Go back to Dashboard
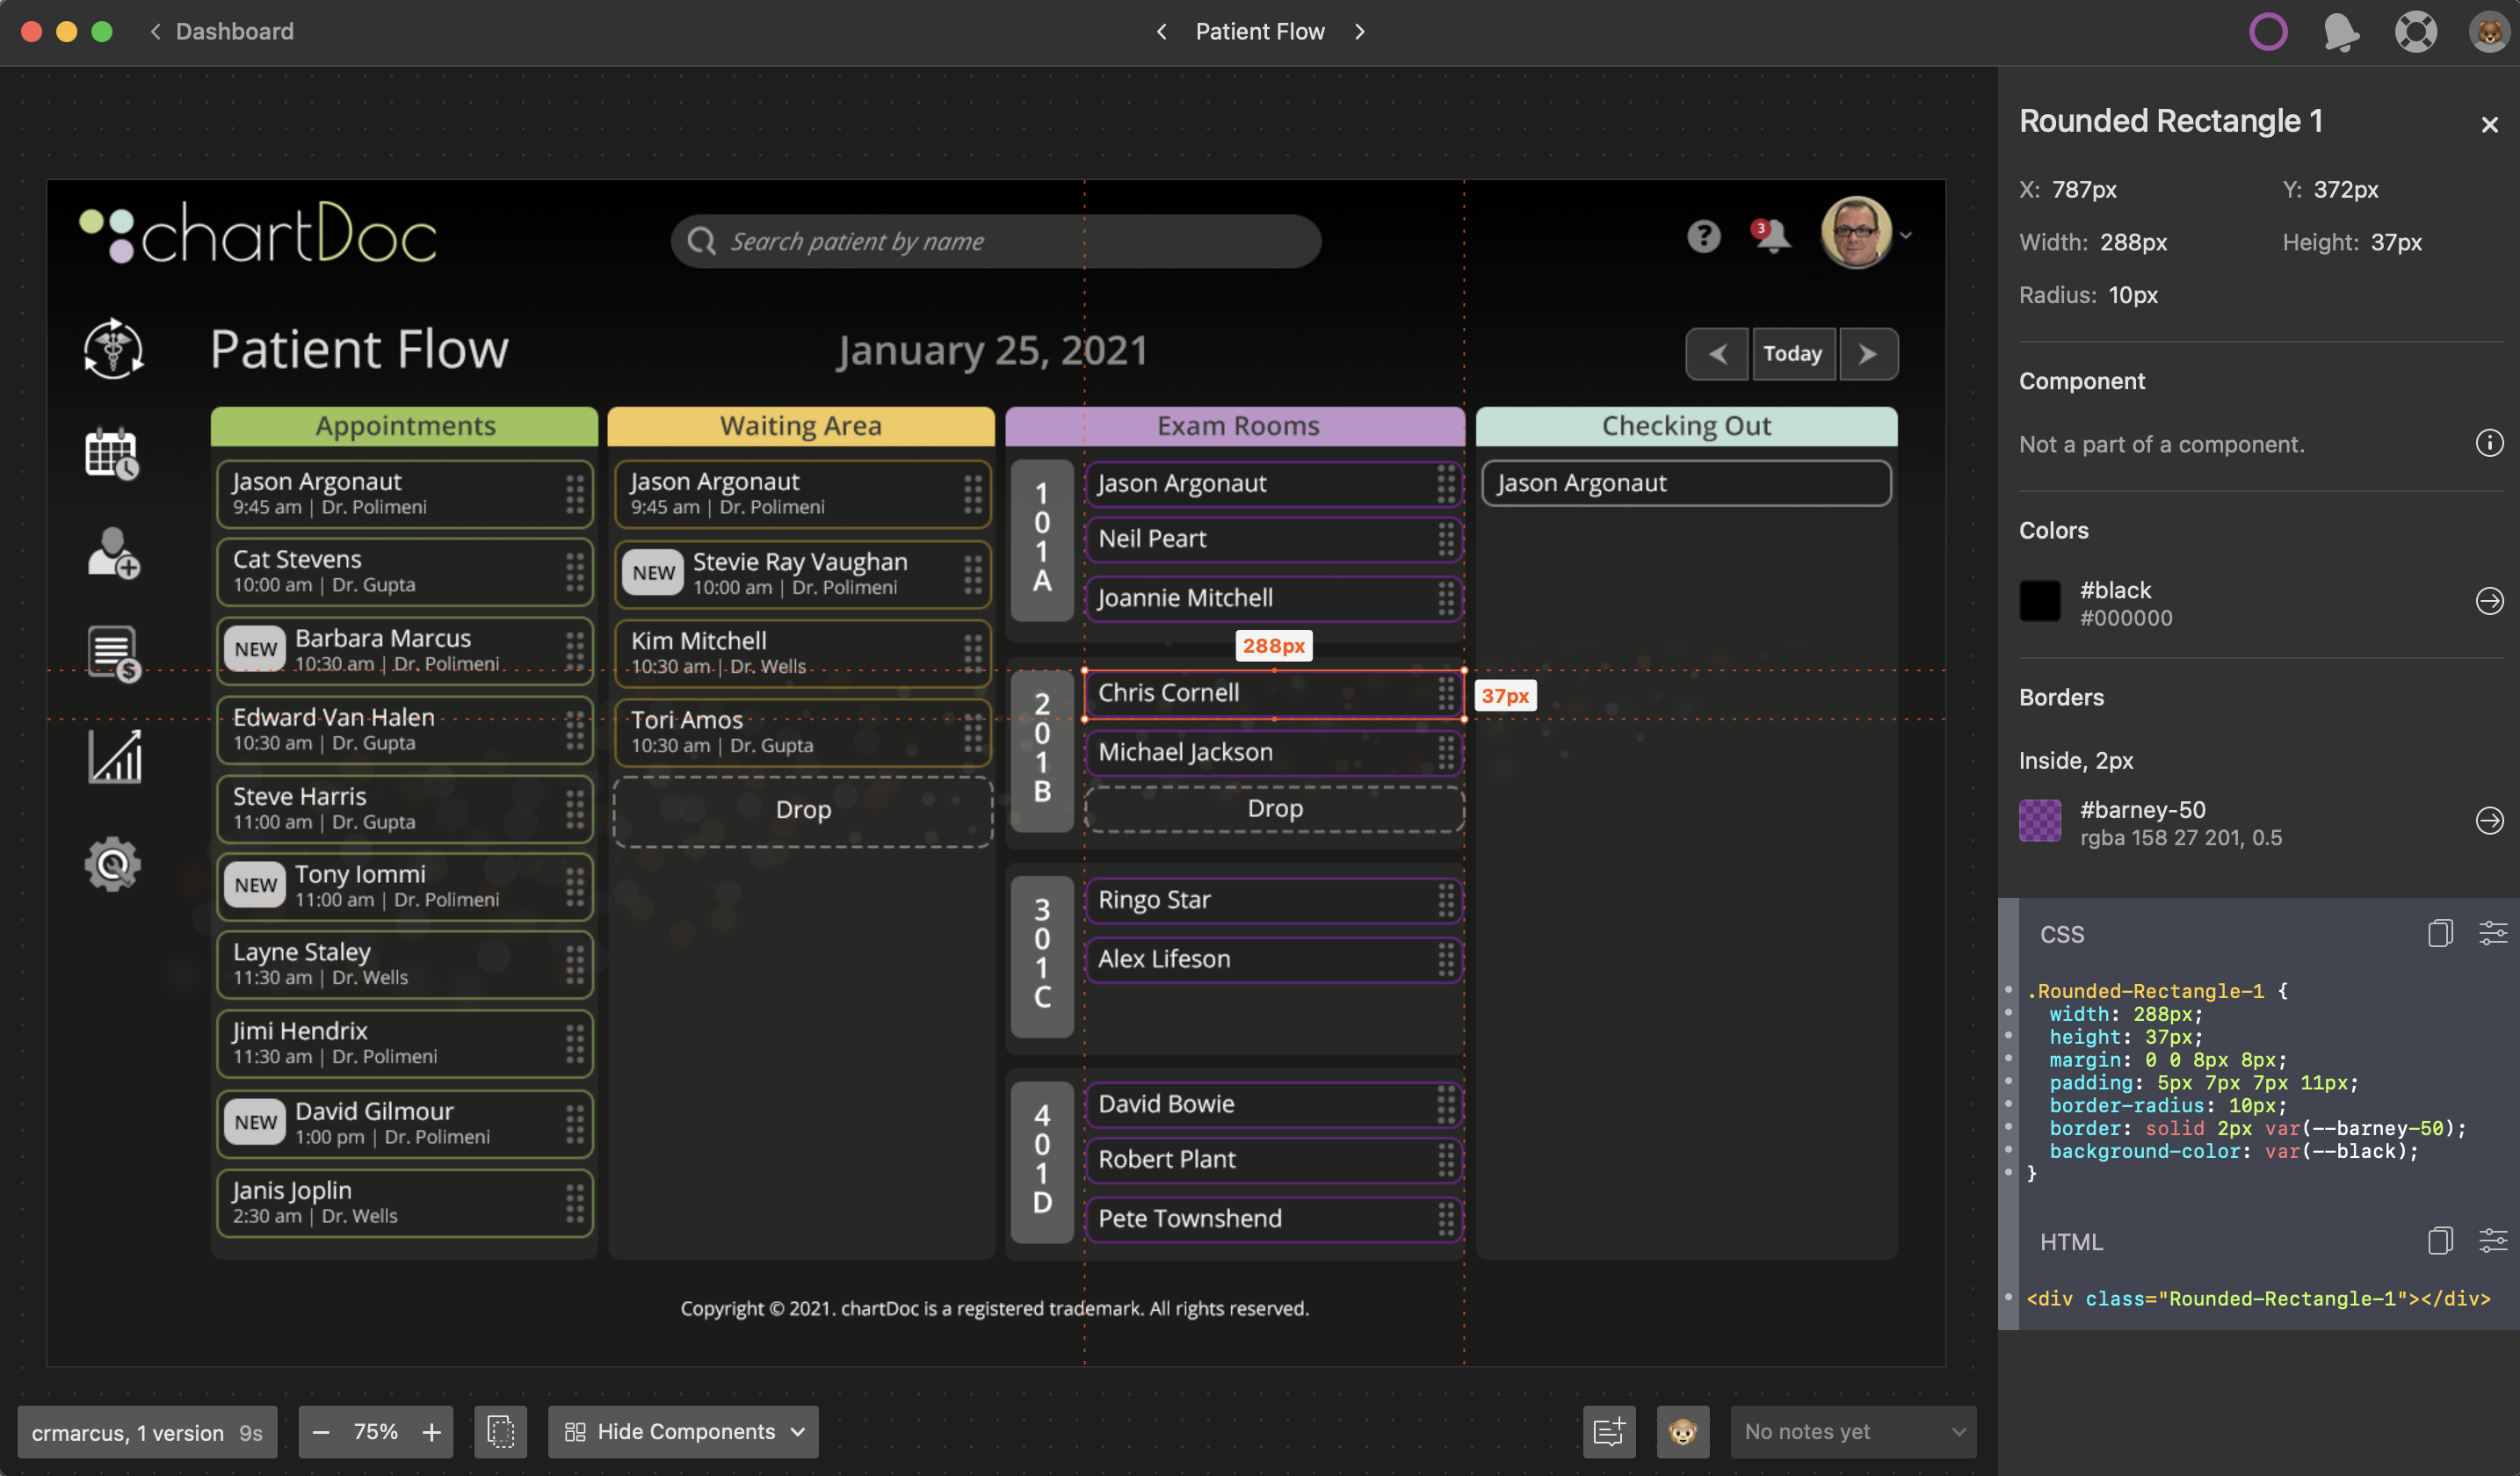The height and width of the screenshot is (1476, 2520). 222,31
